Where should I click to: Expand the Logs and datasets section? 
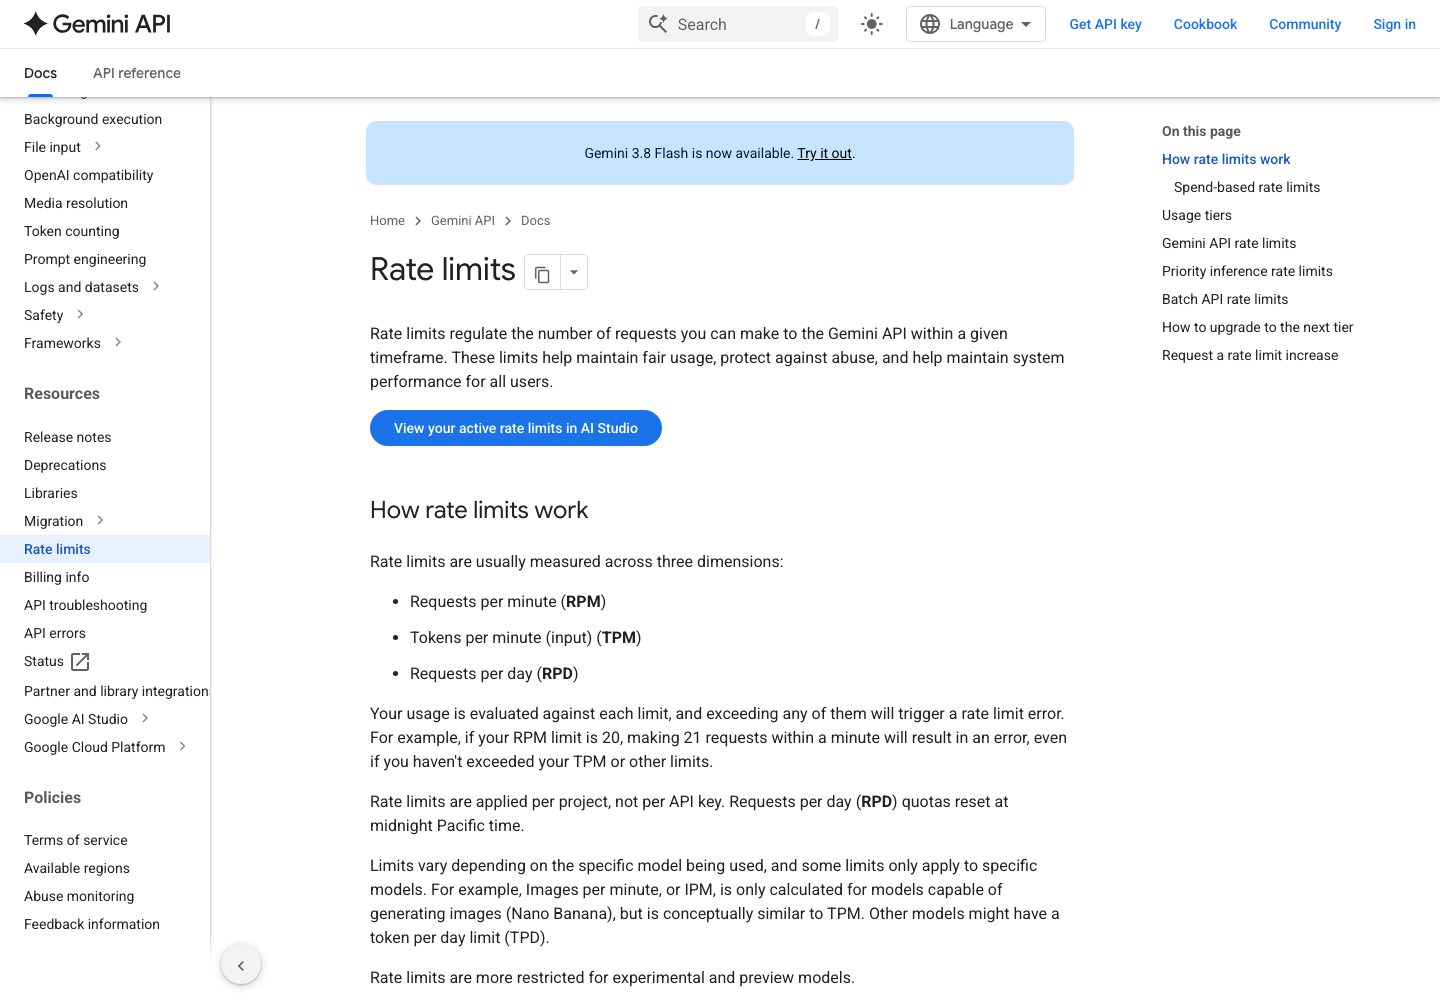[156, 287]
